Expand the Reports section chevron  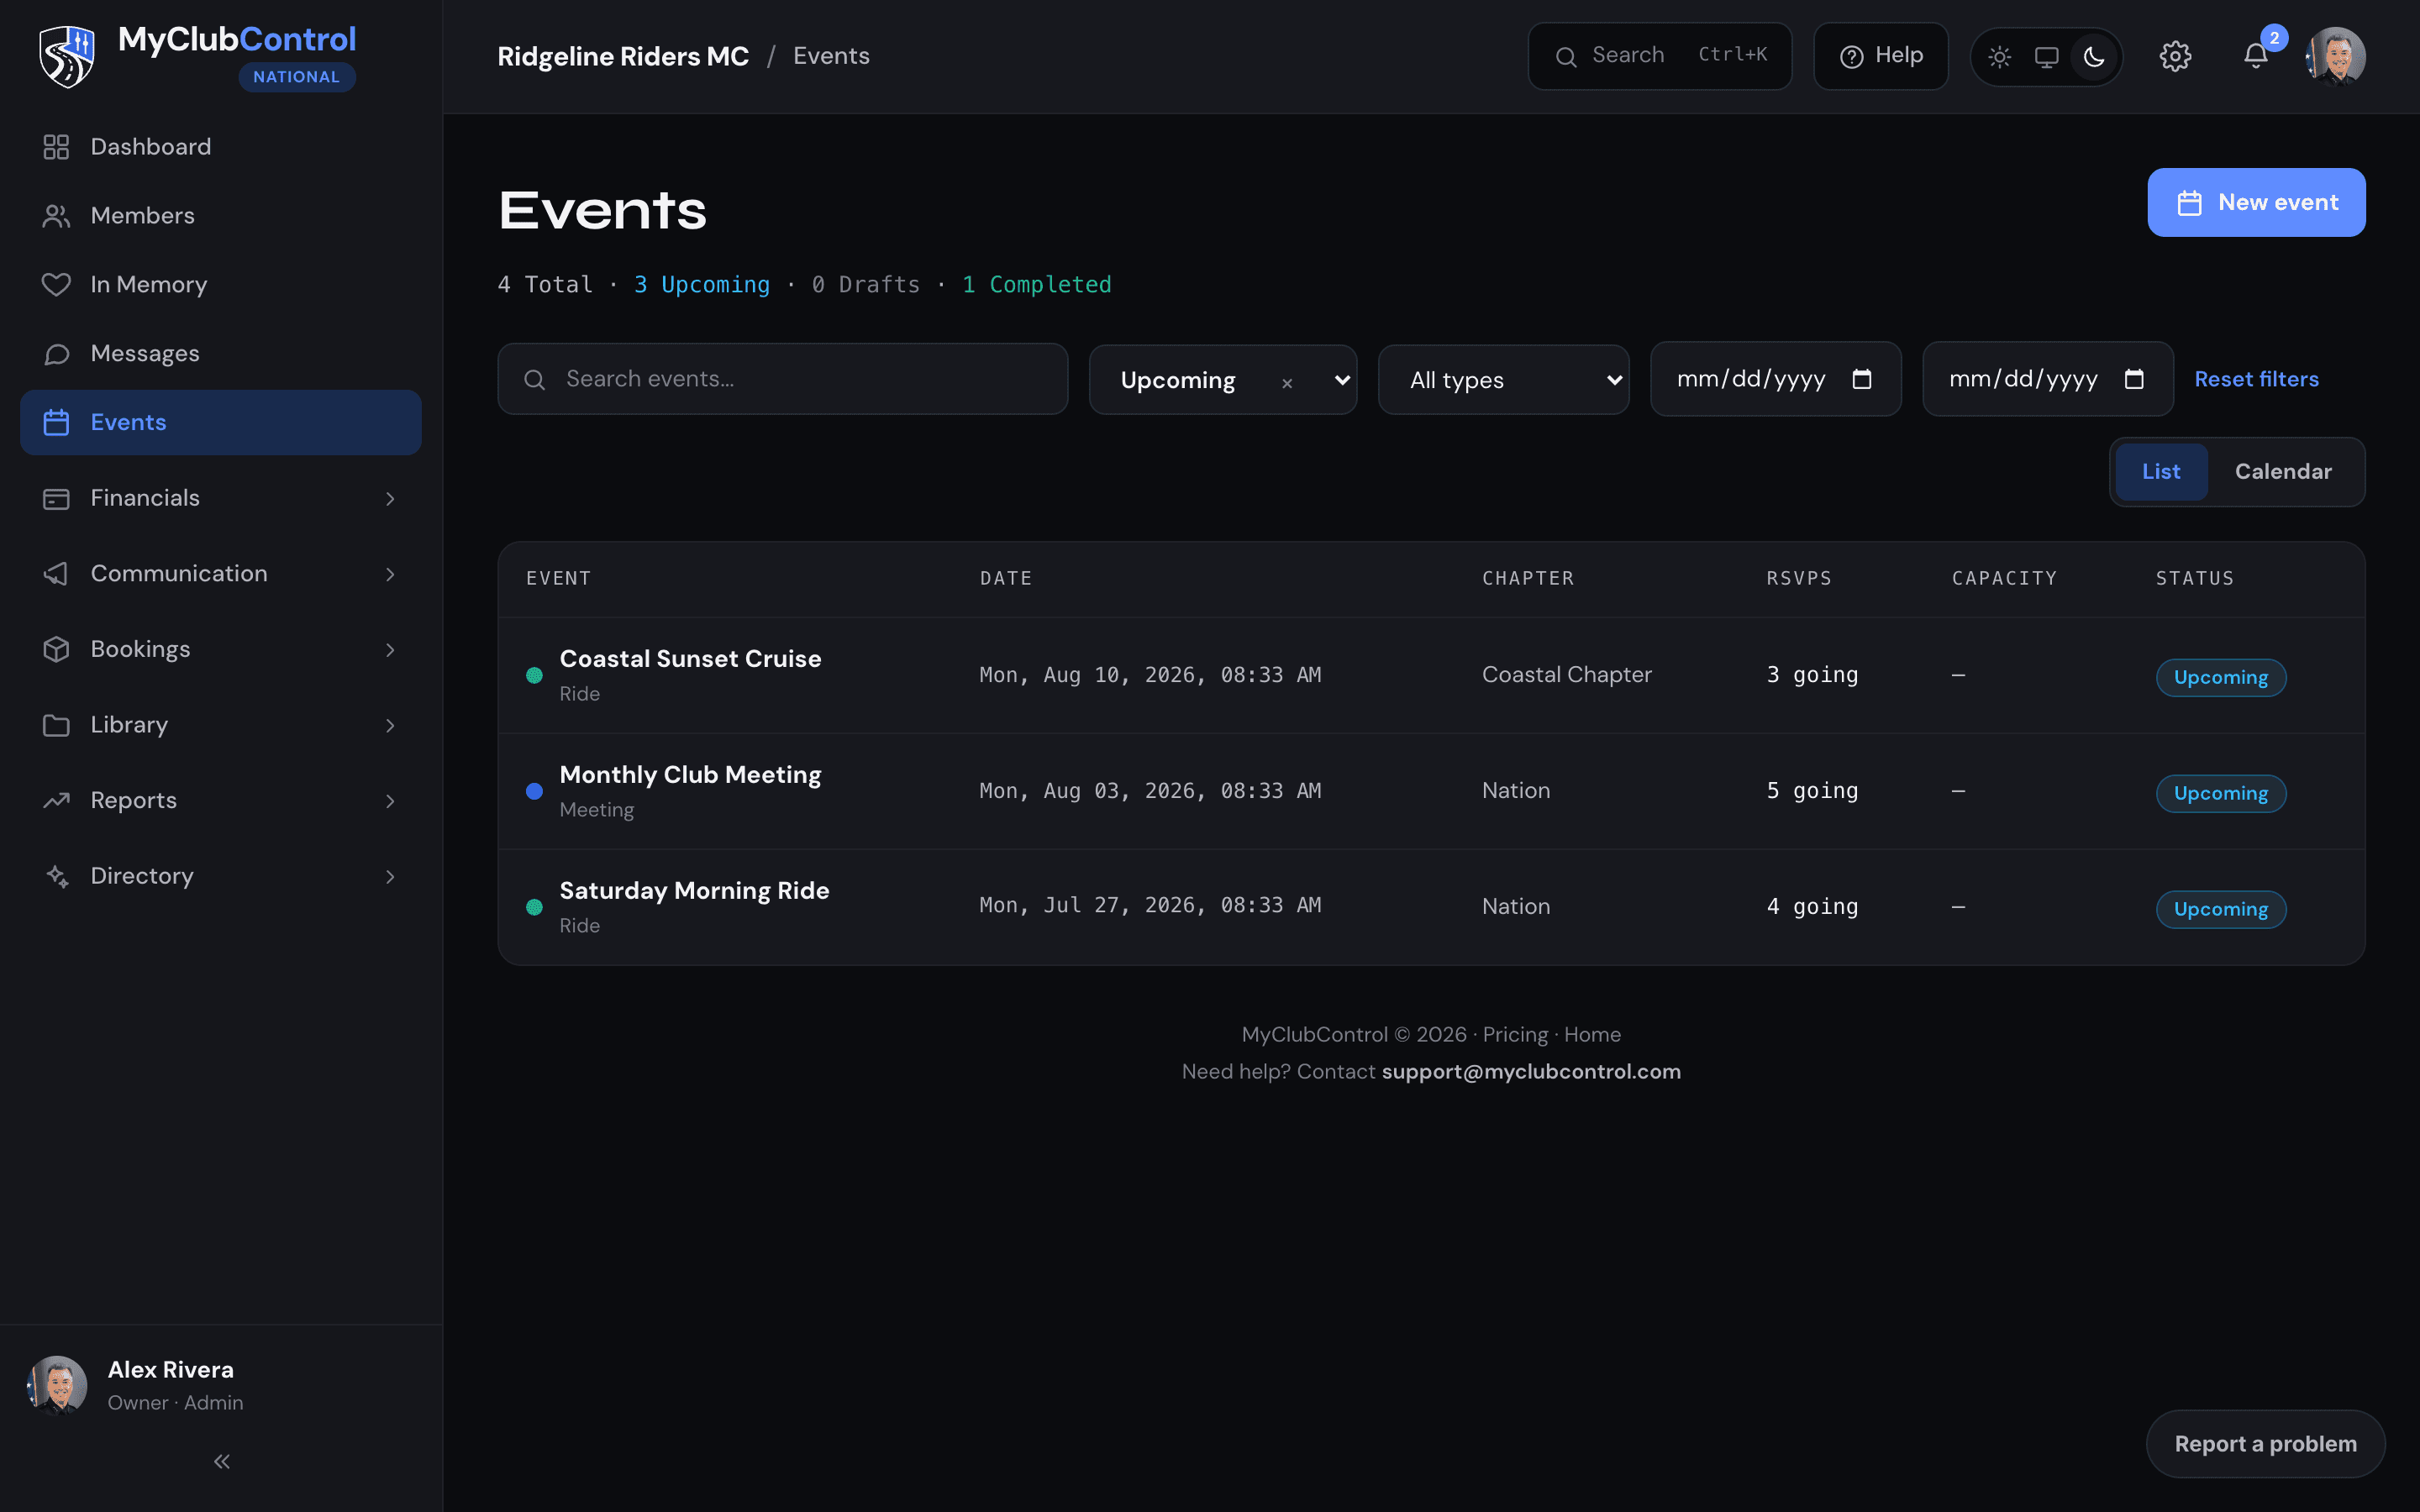click(390, 801)
